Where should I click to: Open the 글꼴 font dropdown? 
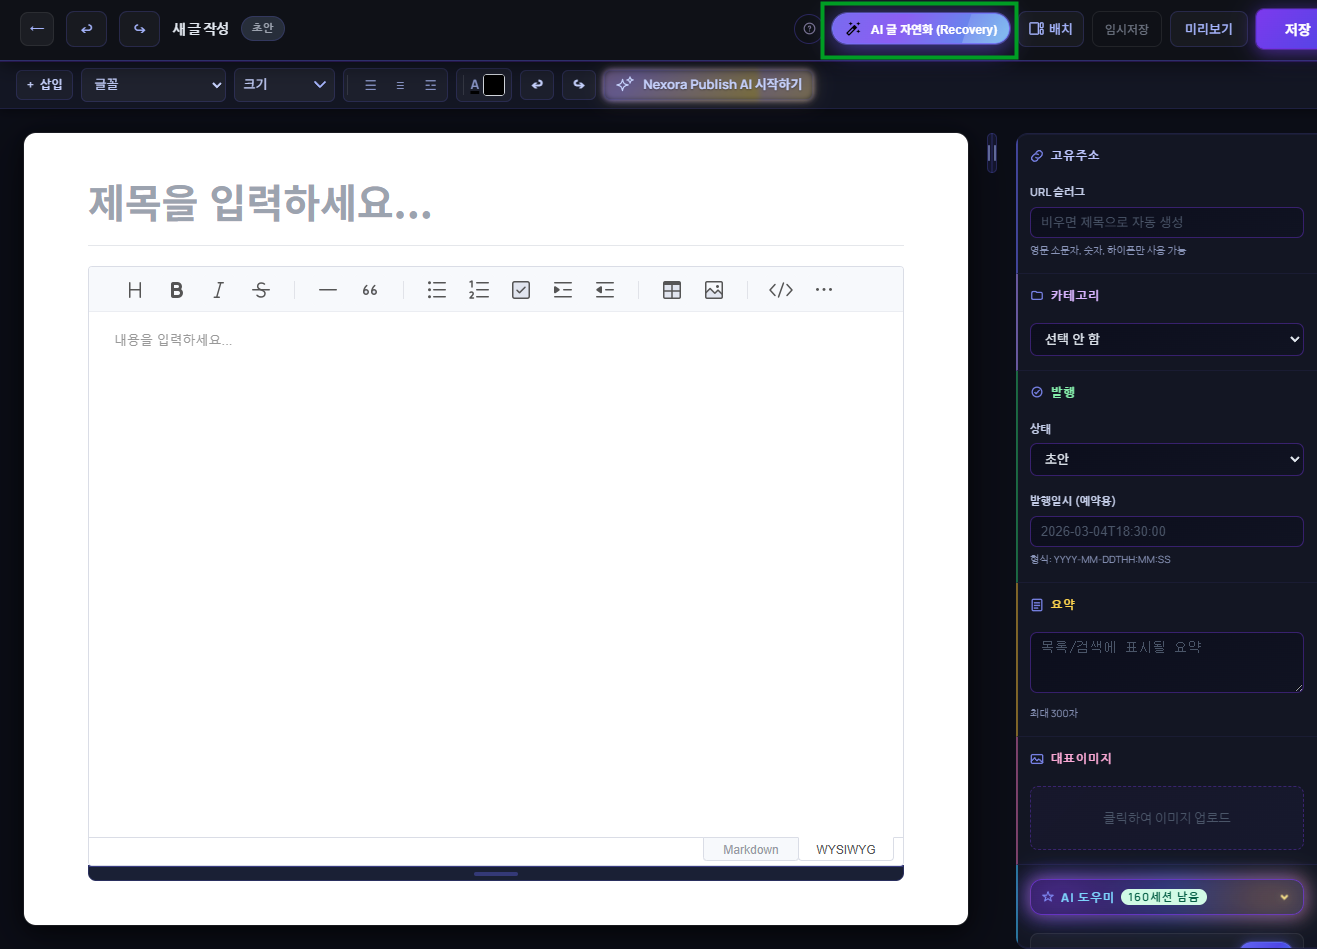click(153, 85)
